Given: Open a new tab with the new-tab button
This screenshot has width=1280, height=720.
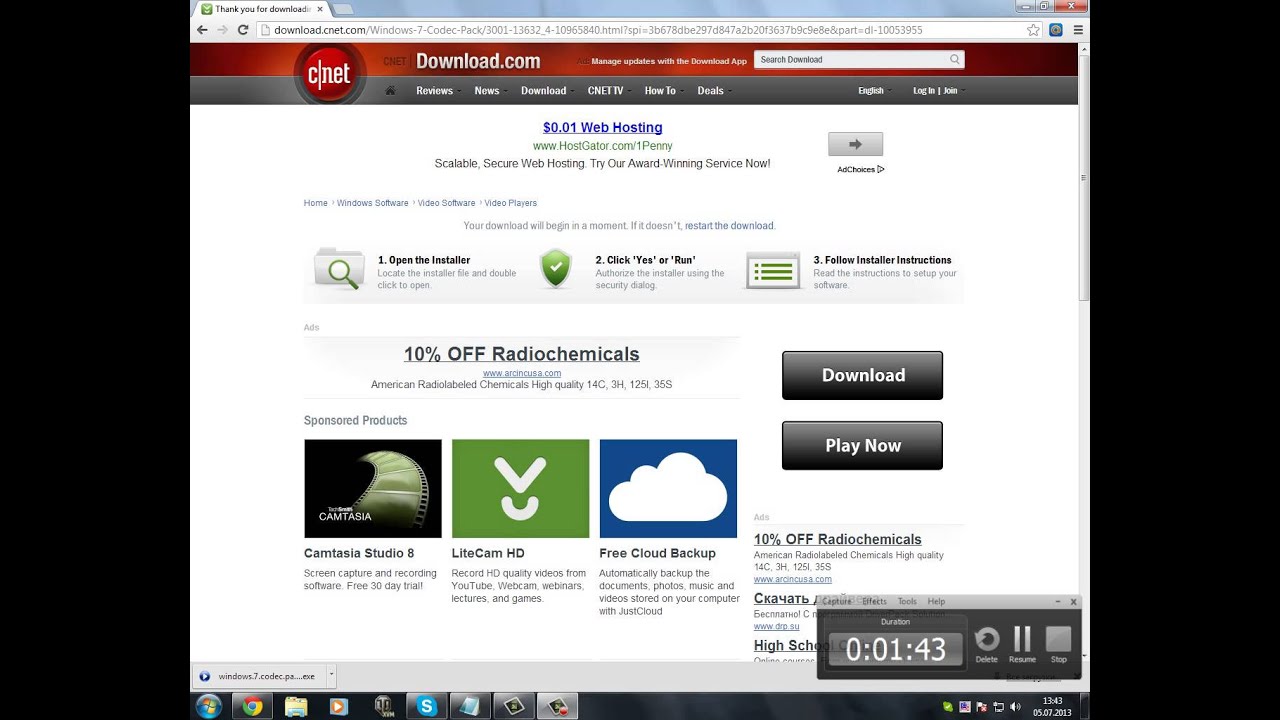Looking at the screenshot, I should tap(343, 9).
